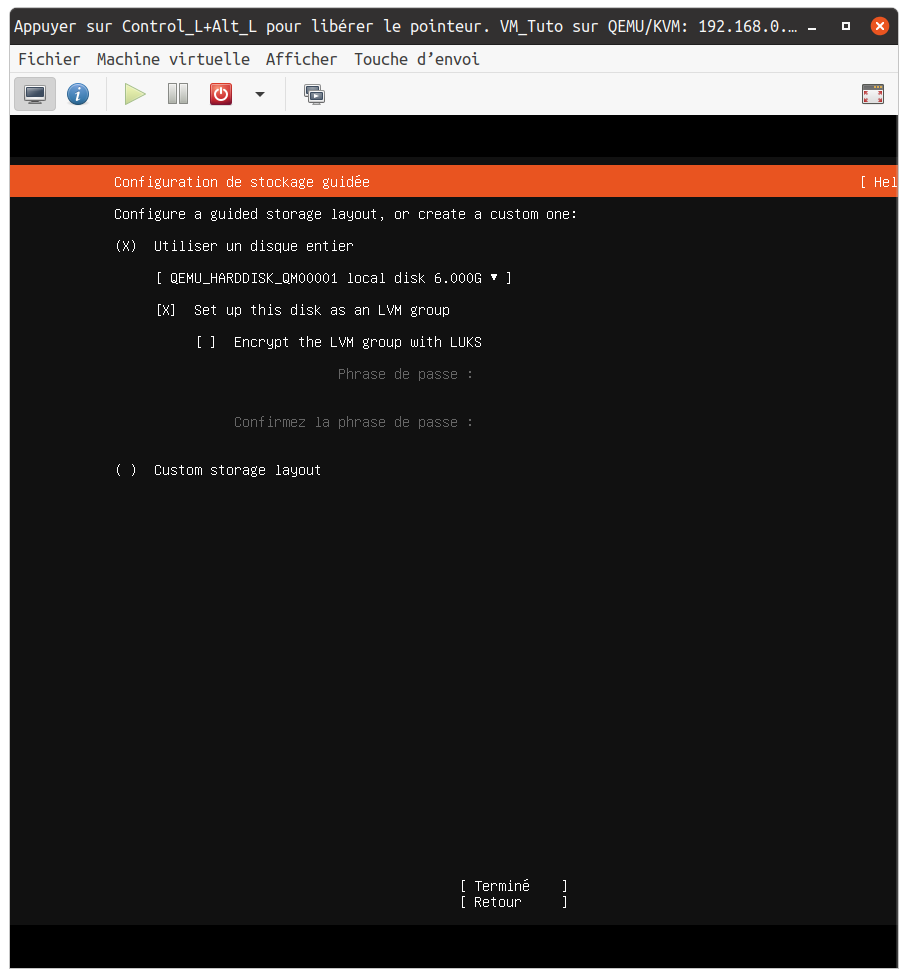Open Help in the installer header
This screenshot has width=908, height=978.
pos(882,182)
